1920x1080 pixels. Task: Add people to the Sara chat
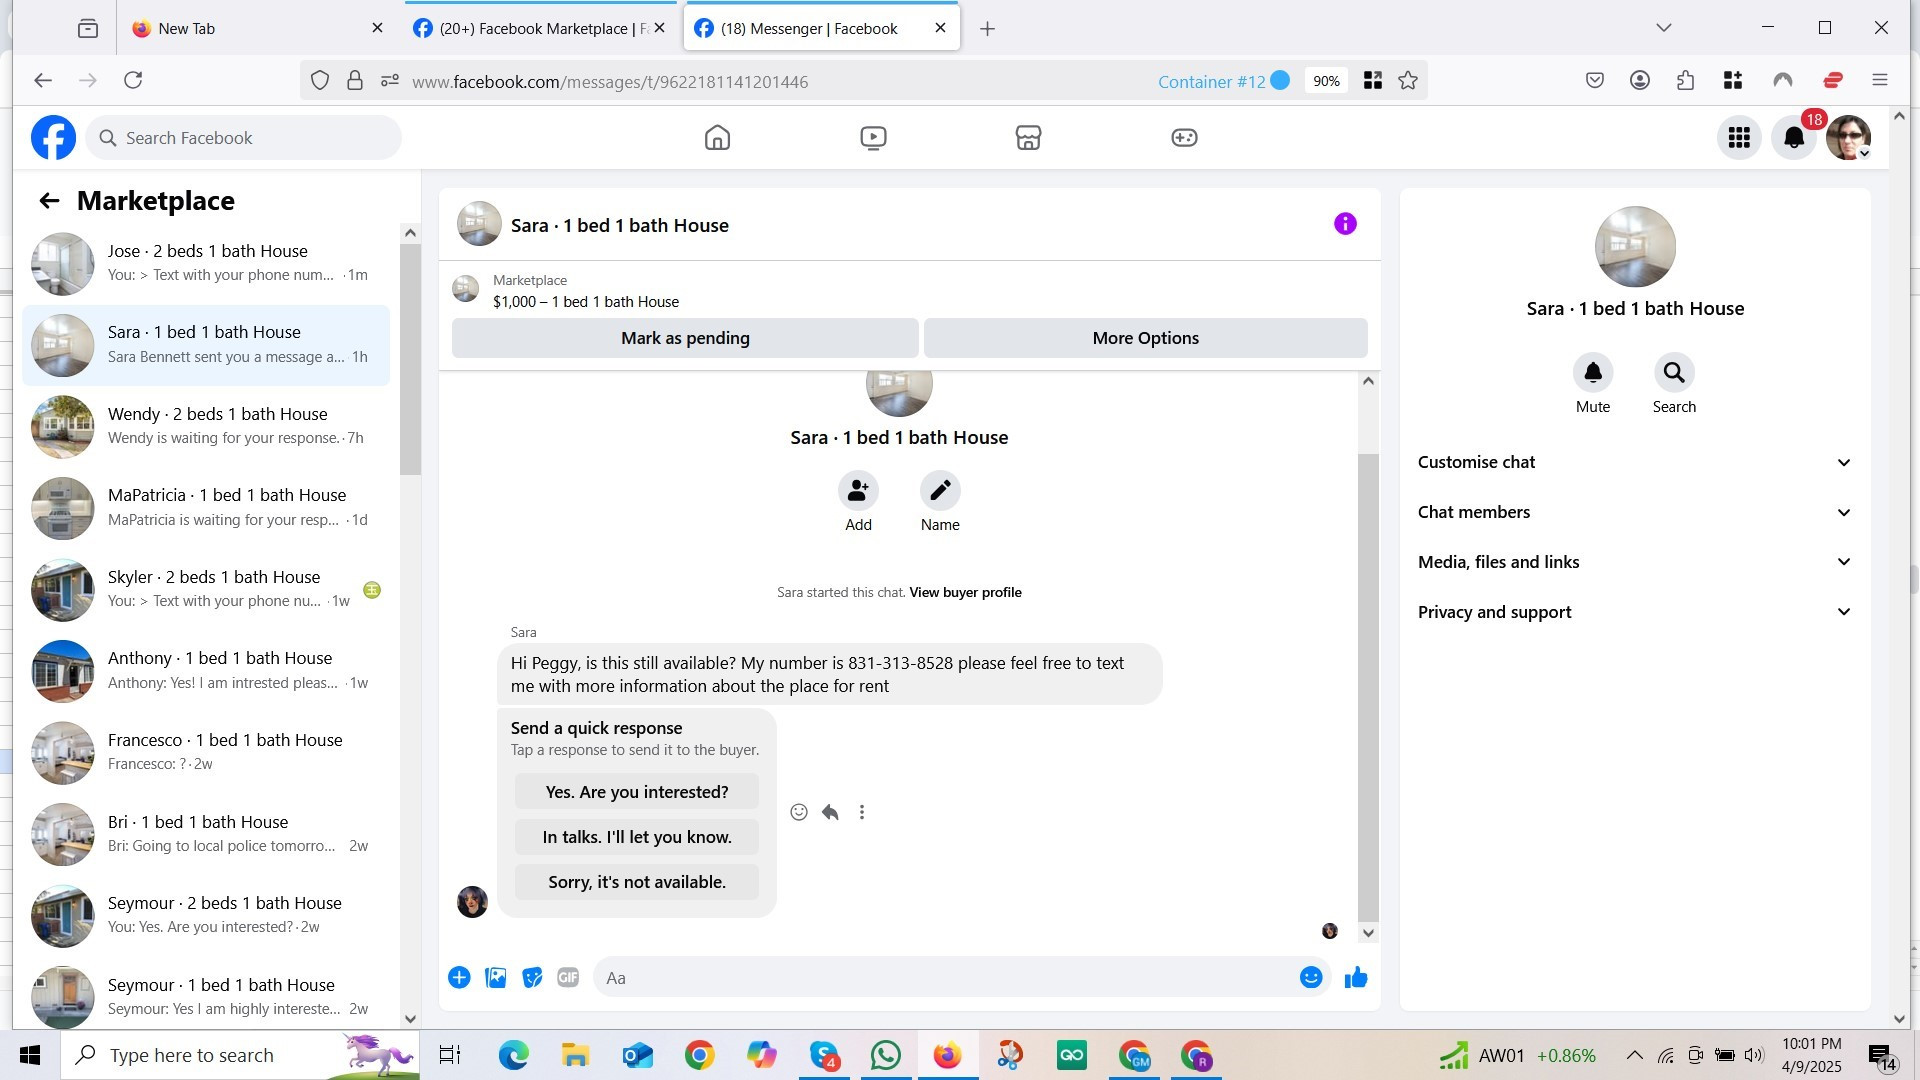858,490
